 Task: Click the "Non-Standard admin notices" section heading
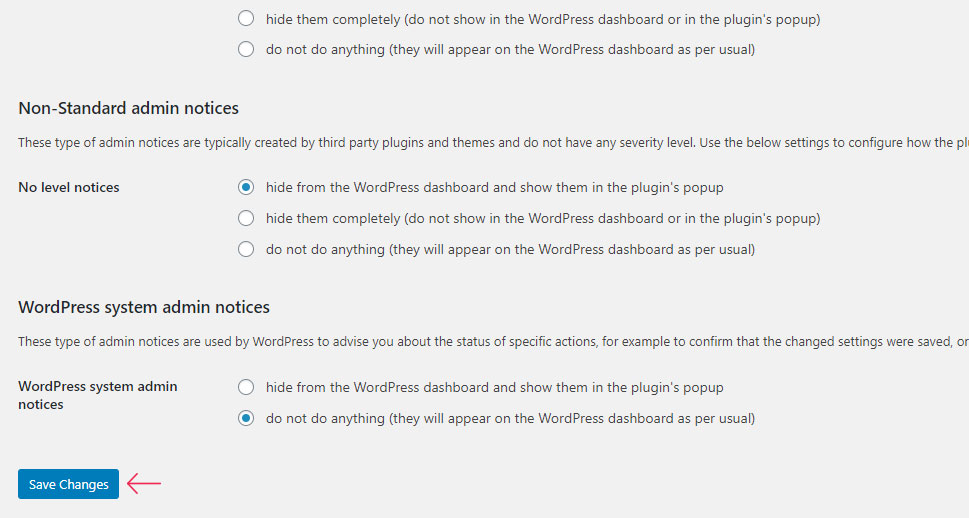[129, 108]
